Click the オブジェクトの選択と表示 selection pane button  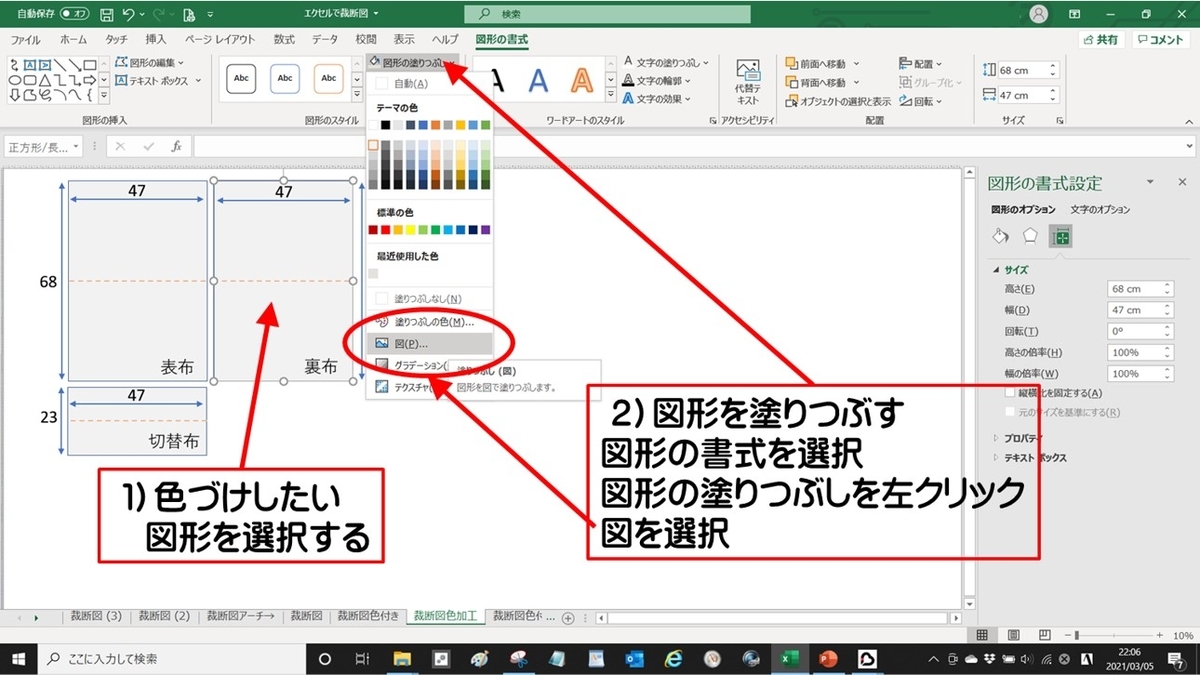[x=837, y=101]
